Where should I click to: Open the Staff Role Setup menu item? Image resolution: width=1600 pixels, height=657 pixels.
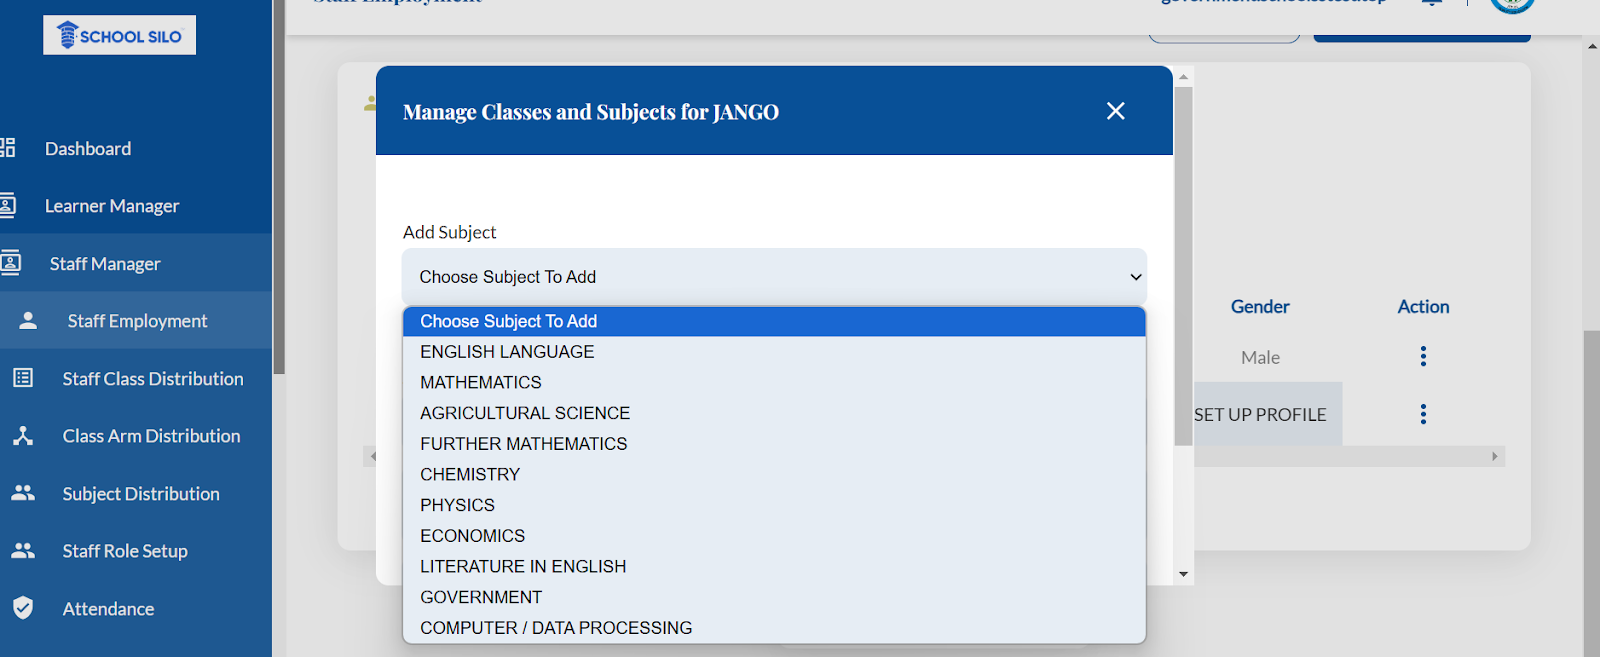125,551
